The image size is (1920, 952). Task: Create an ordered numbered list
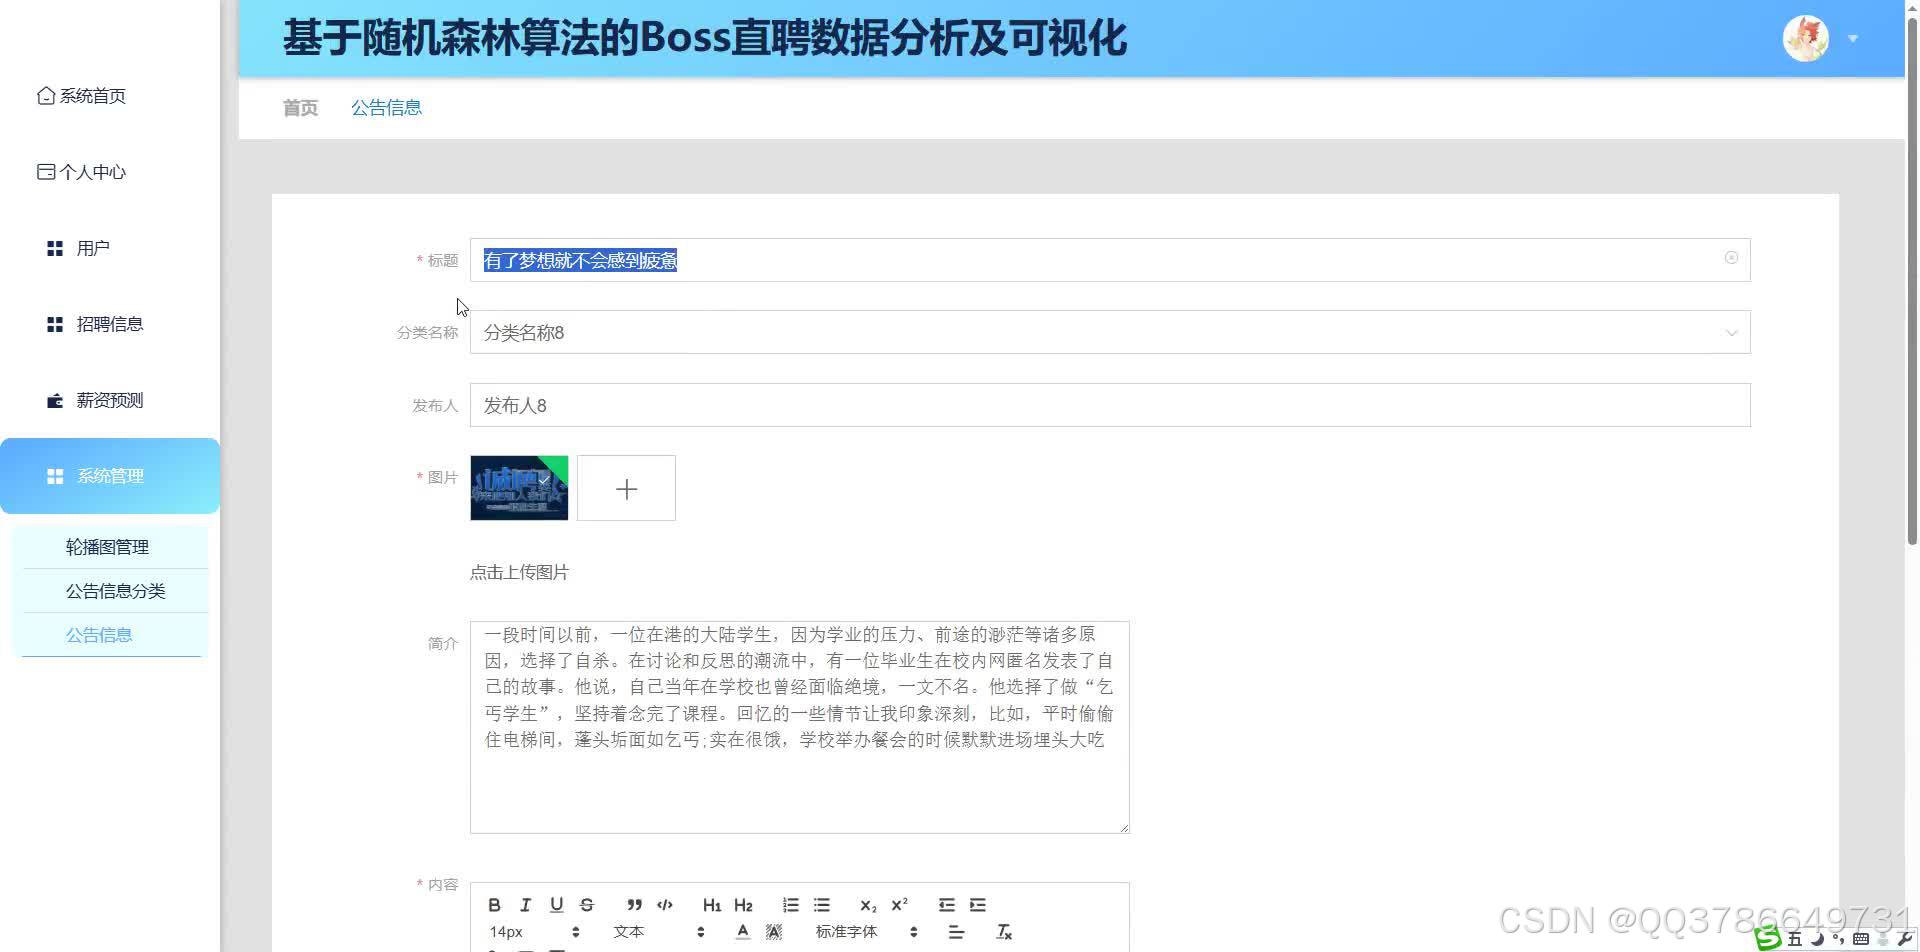click(790, 905)
